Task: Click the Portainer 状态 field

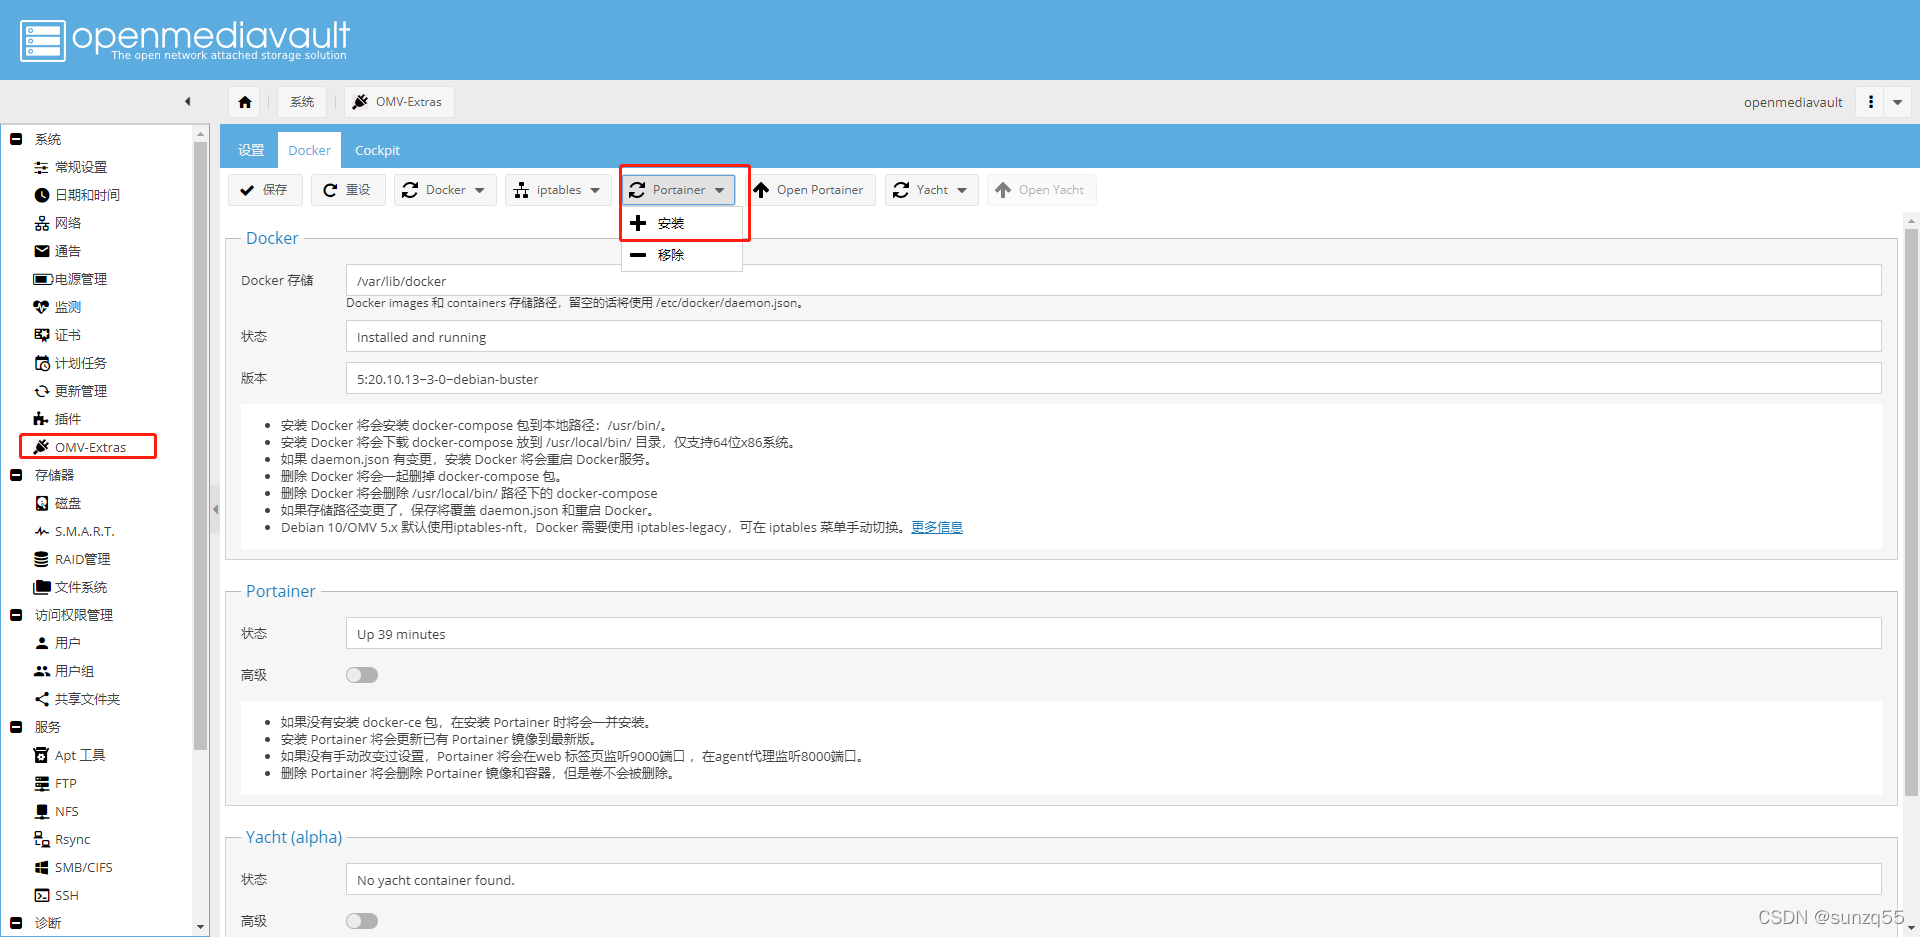Action: click(x=1113, y=633)
